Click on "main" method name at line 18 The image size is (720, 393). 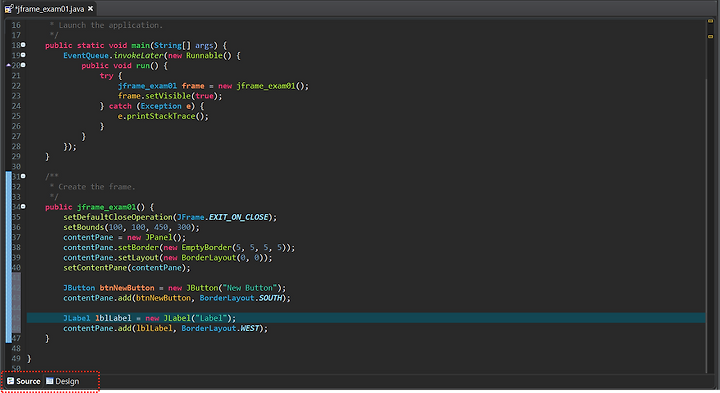pos(141,45)
